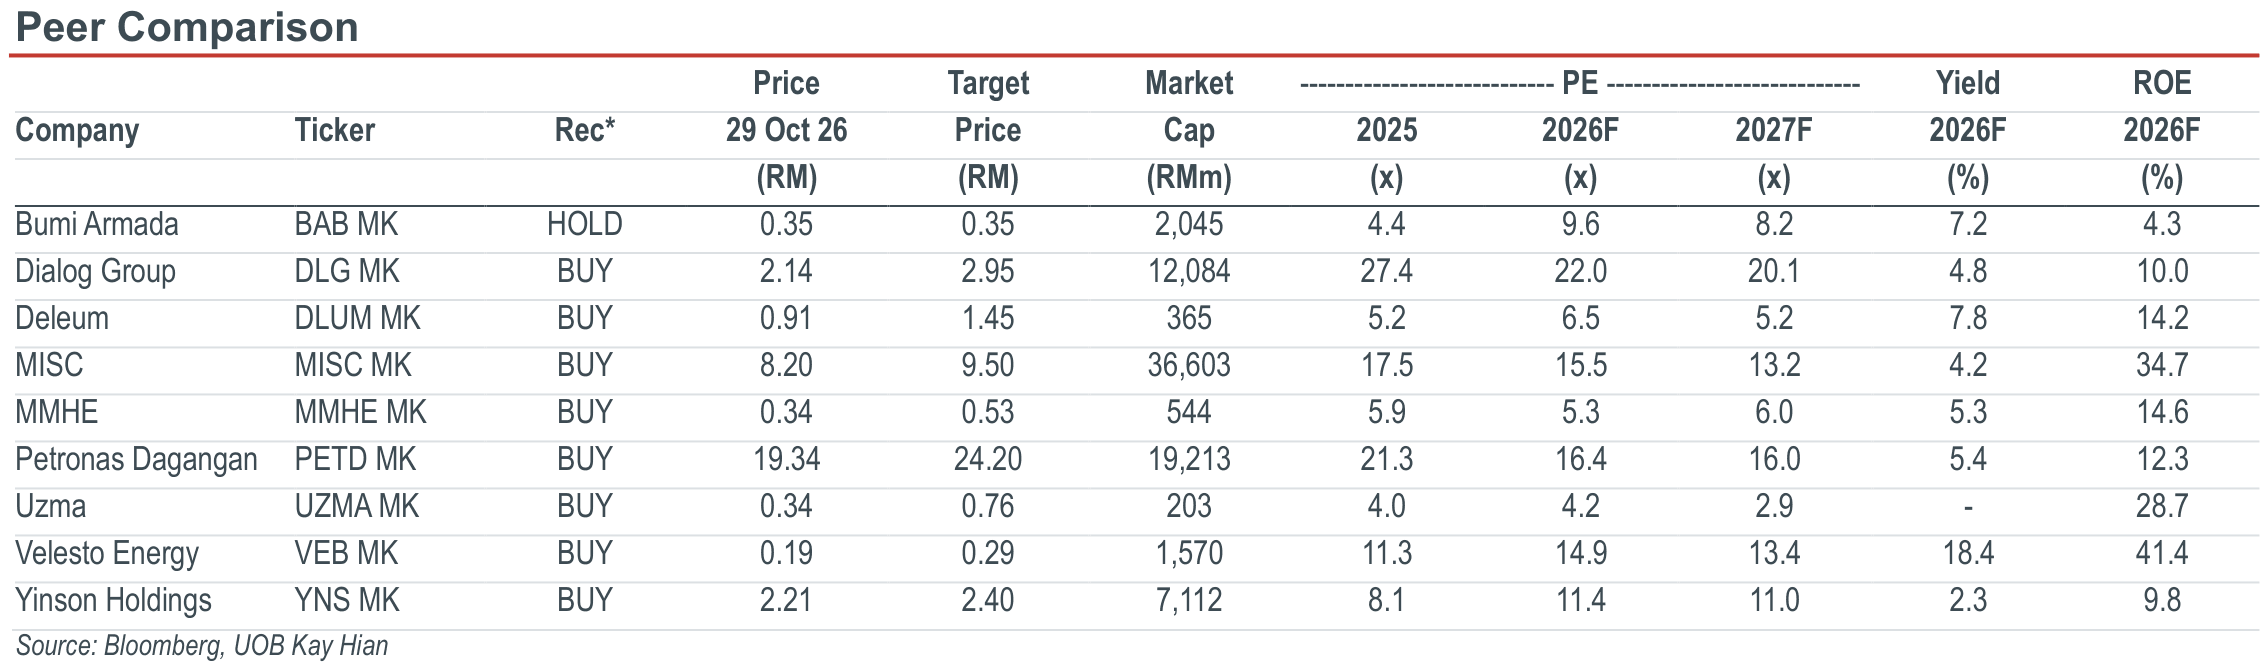Click the Peer Comparison heading
This screenshot has height=671, width=2268.
click(187, 27)
